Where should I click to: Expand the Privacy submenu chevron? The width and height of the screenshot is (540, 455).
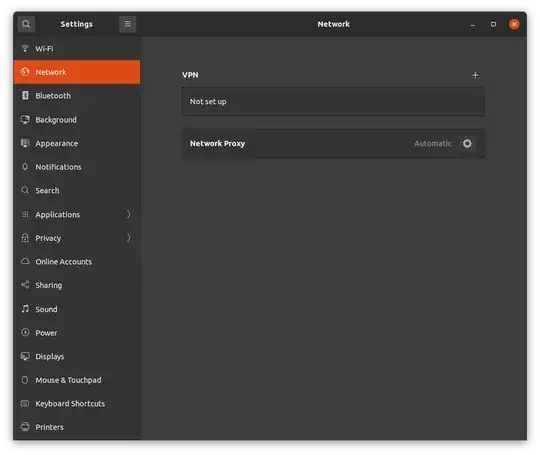pos(128,238)
